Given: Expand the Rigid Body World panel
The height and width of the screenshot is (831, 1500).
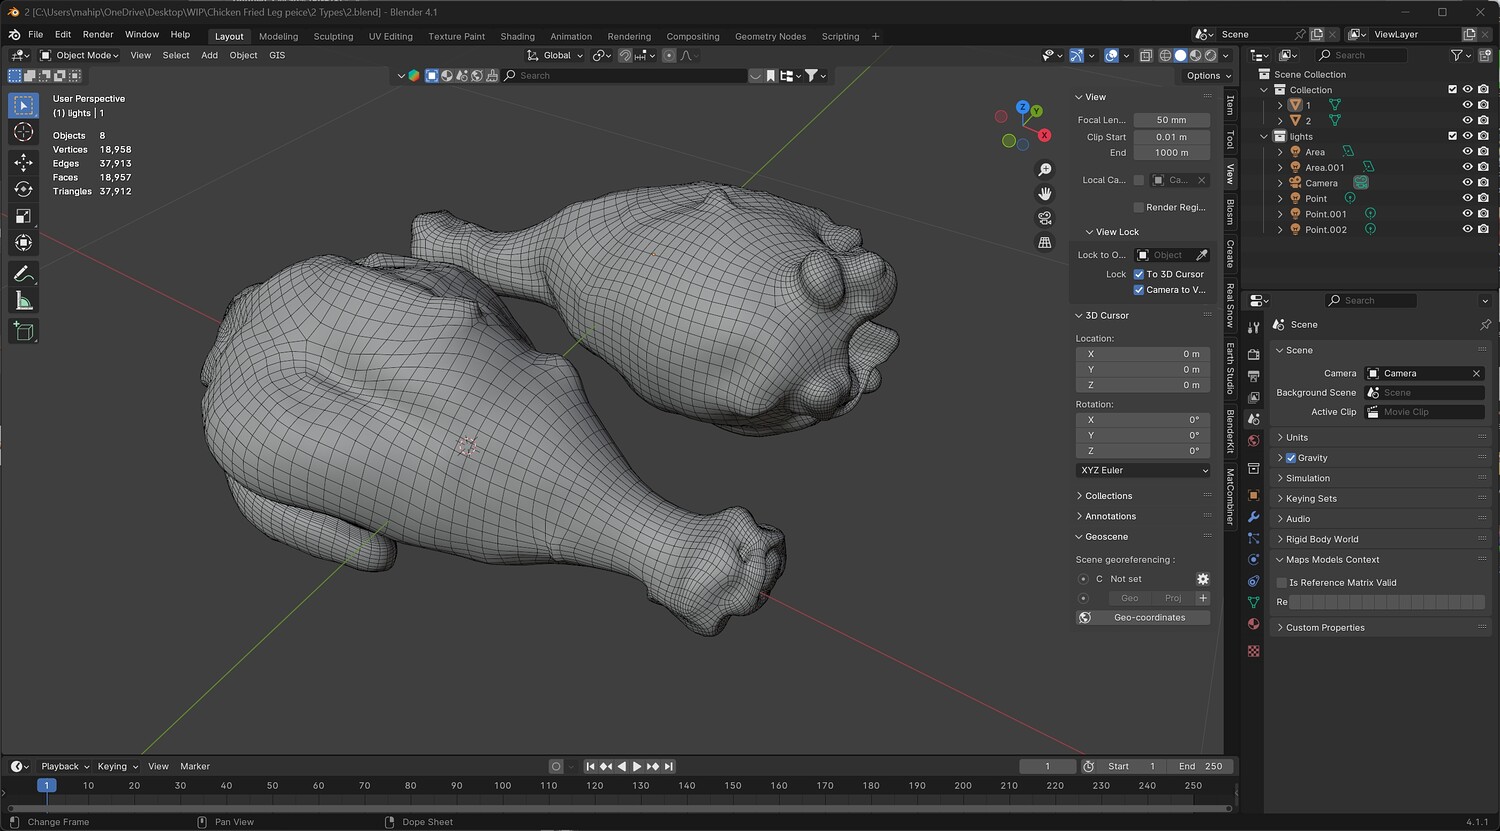Looking at the screenshot, I should coord(1321,539).
